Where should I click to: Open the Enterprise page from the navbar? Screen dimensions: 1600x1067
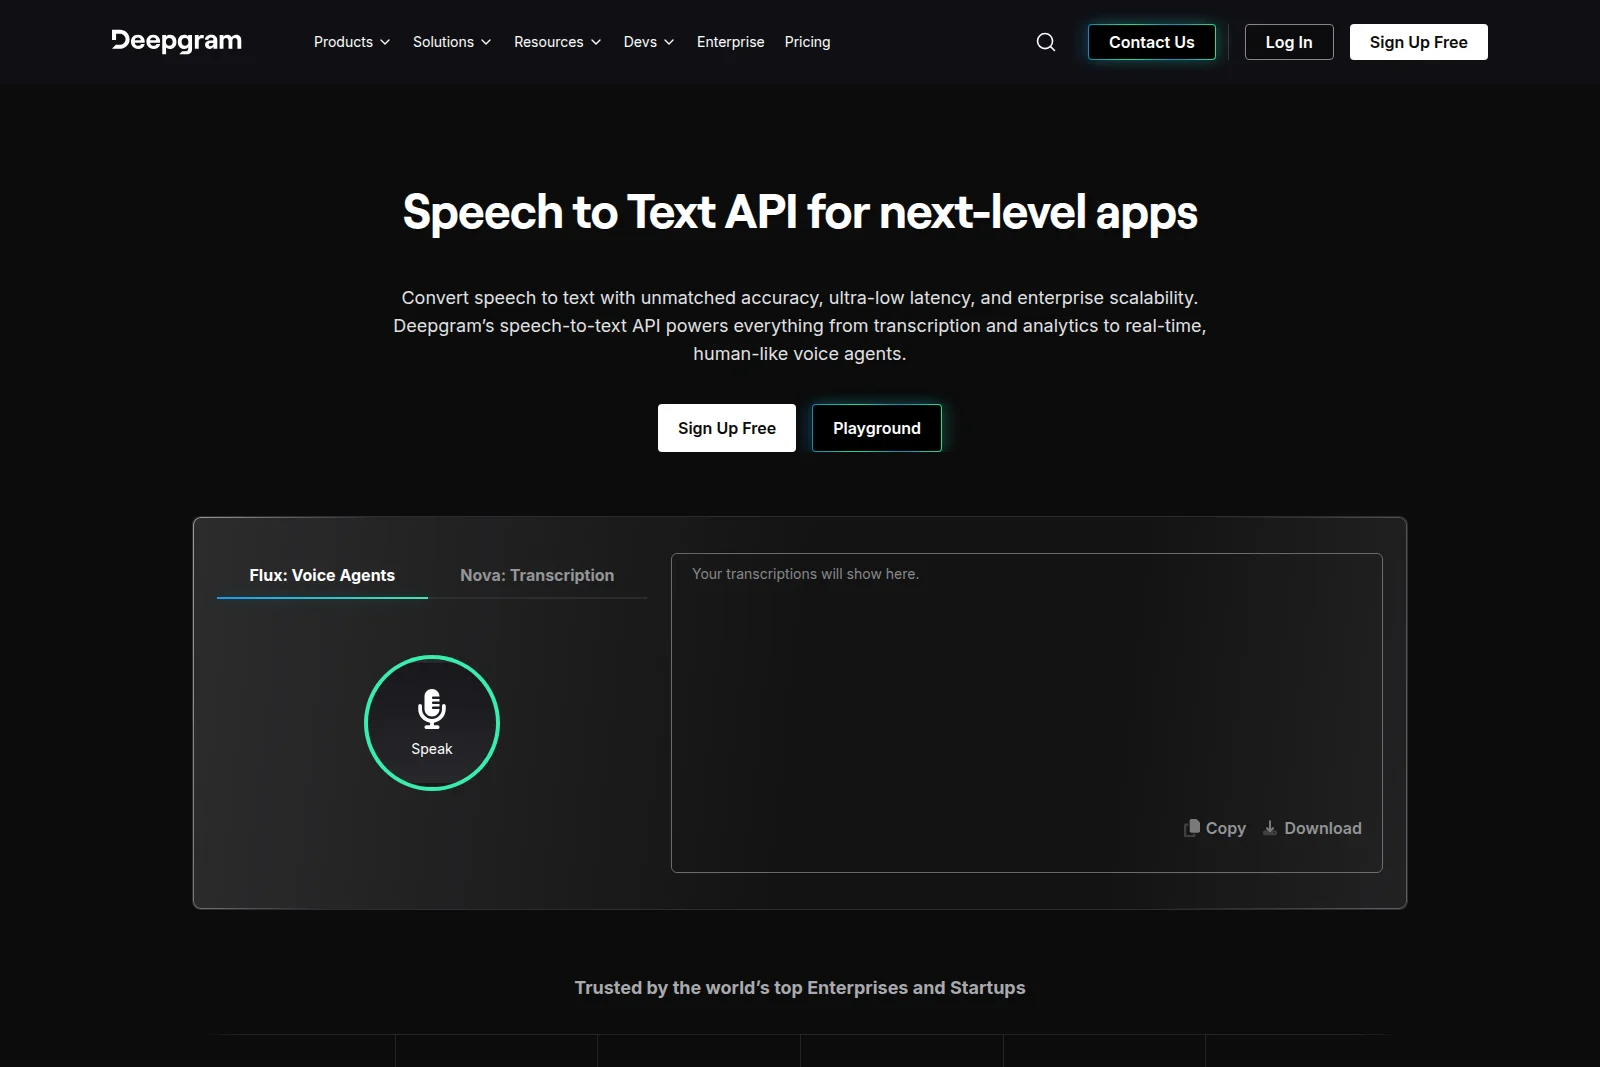730,42
